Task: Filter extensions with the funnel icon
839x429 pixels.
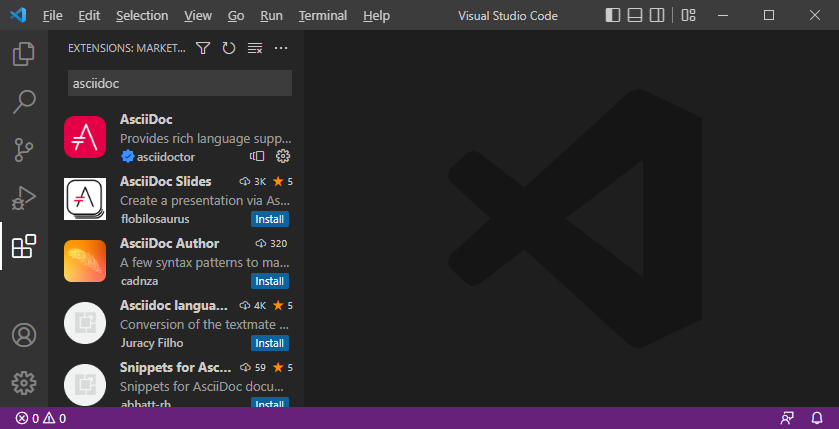Action: click(x=203, y=48)
